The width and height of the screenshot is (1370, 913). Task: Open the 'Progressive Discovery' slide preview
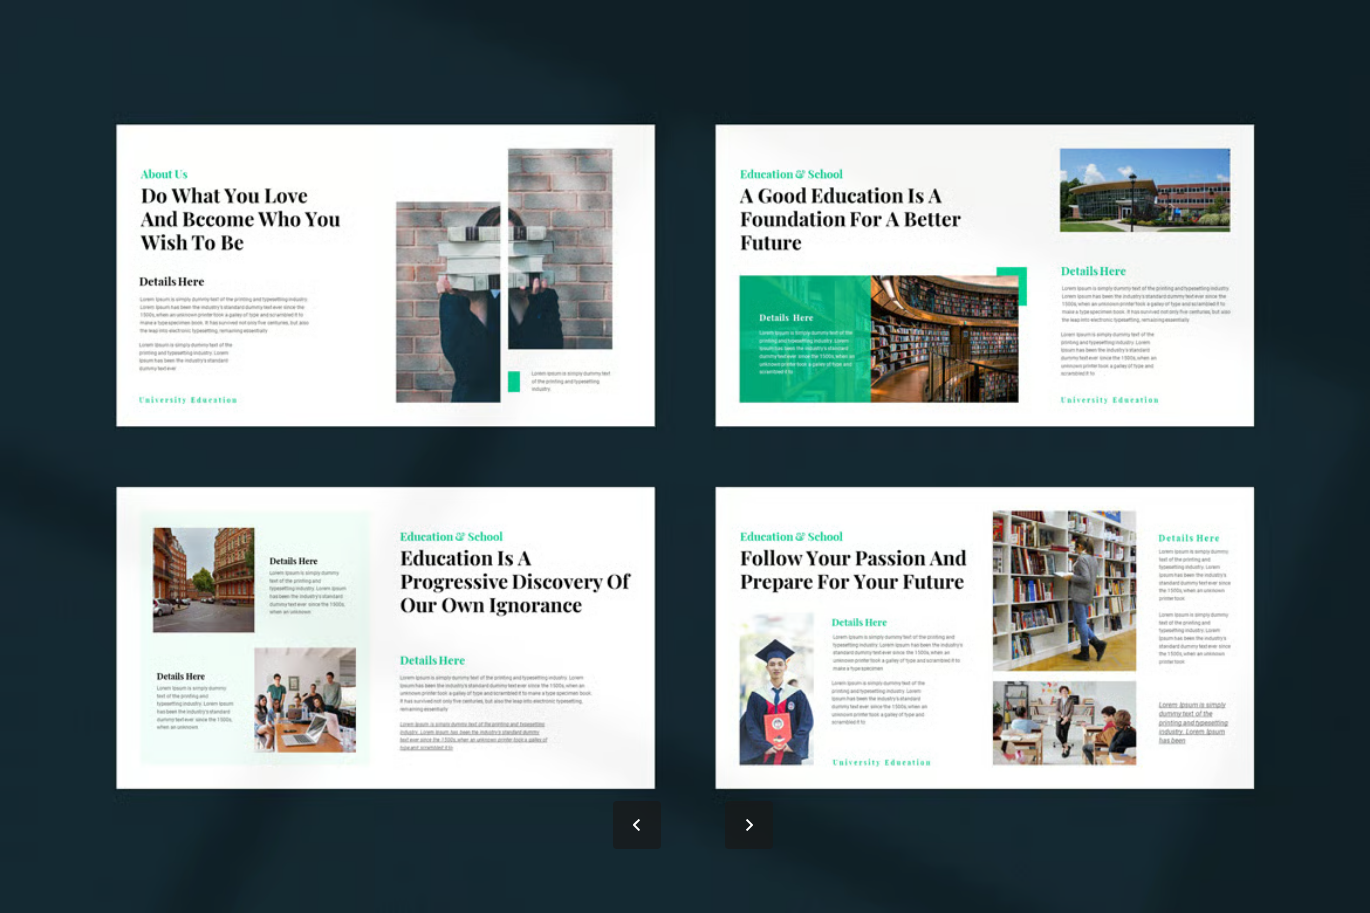tap(385, 638)
